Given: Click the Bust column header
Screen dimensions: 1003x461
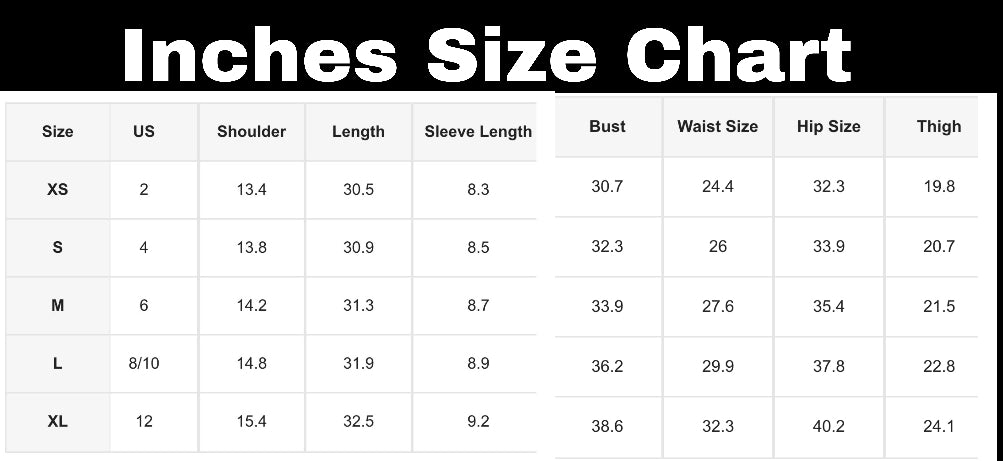Looking at the screenshot, I should (607, 127).
